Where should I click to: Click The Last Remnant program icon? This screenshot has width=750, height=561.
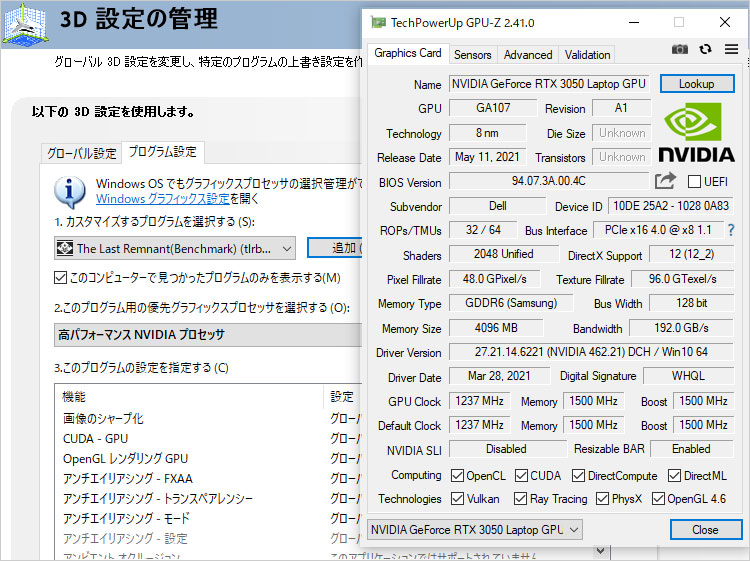(65, 248)
